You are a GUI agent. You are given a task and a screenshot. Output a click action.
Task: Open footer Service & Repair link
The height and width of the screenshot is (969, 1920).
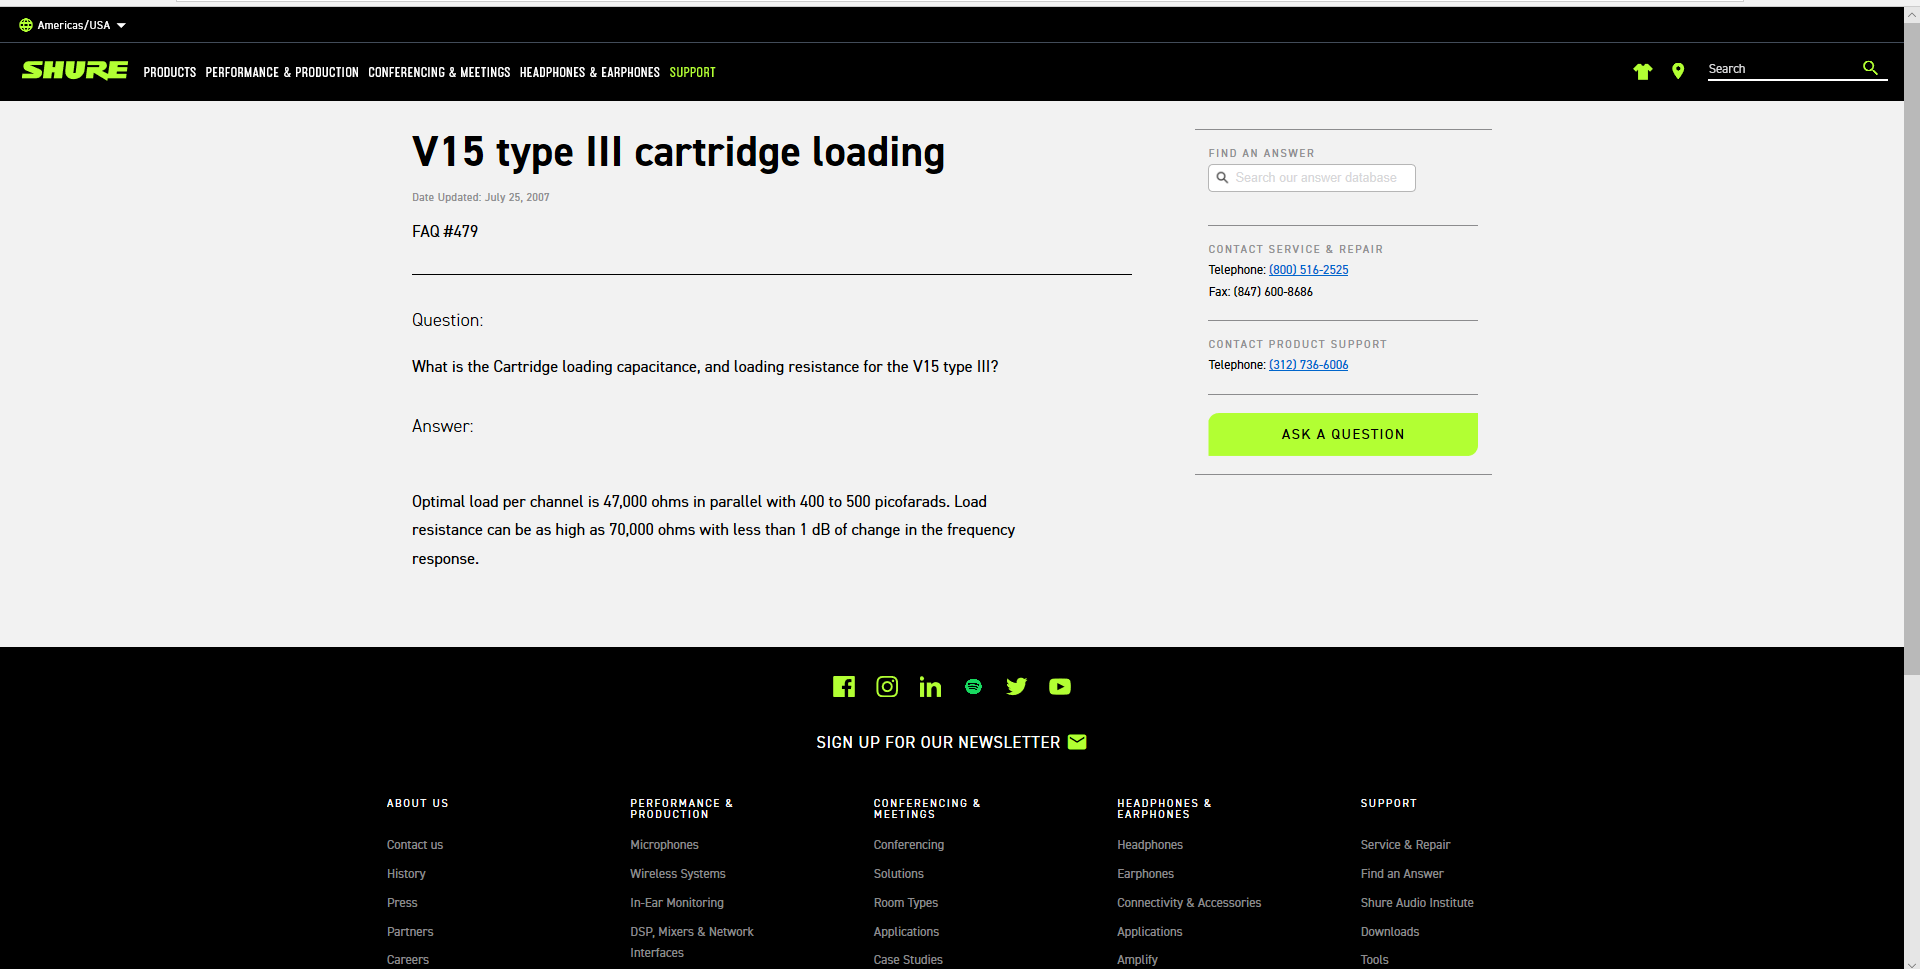click(x=1405, y=845)
